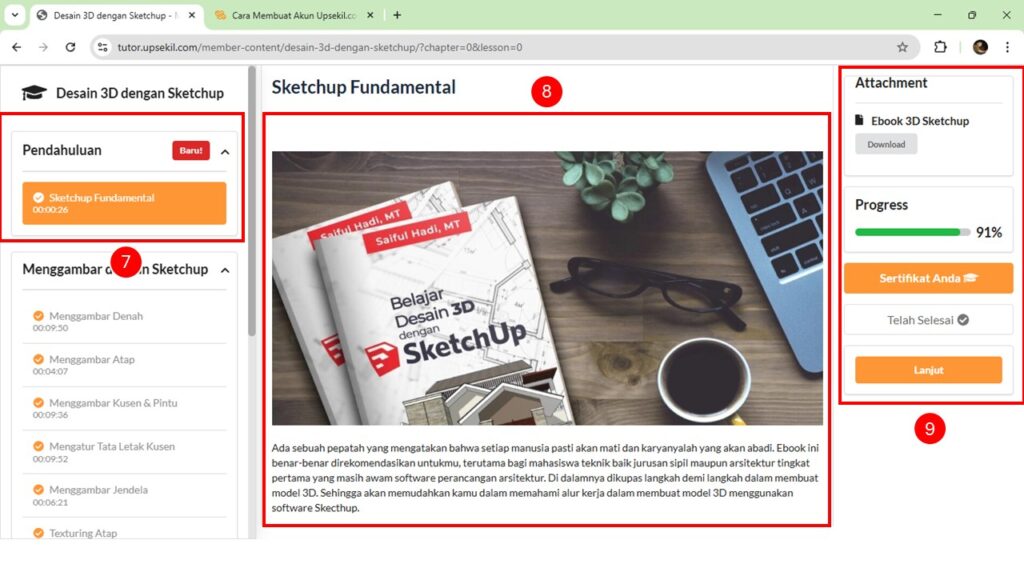Image resolution: width=1024 pixels, height=576 pixels.
Task: Click the Menggambar Denah lesson checkmark
Action: 39,316
